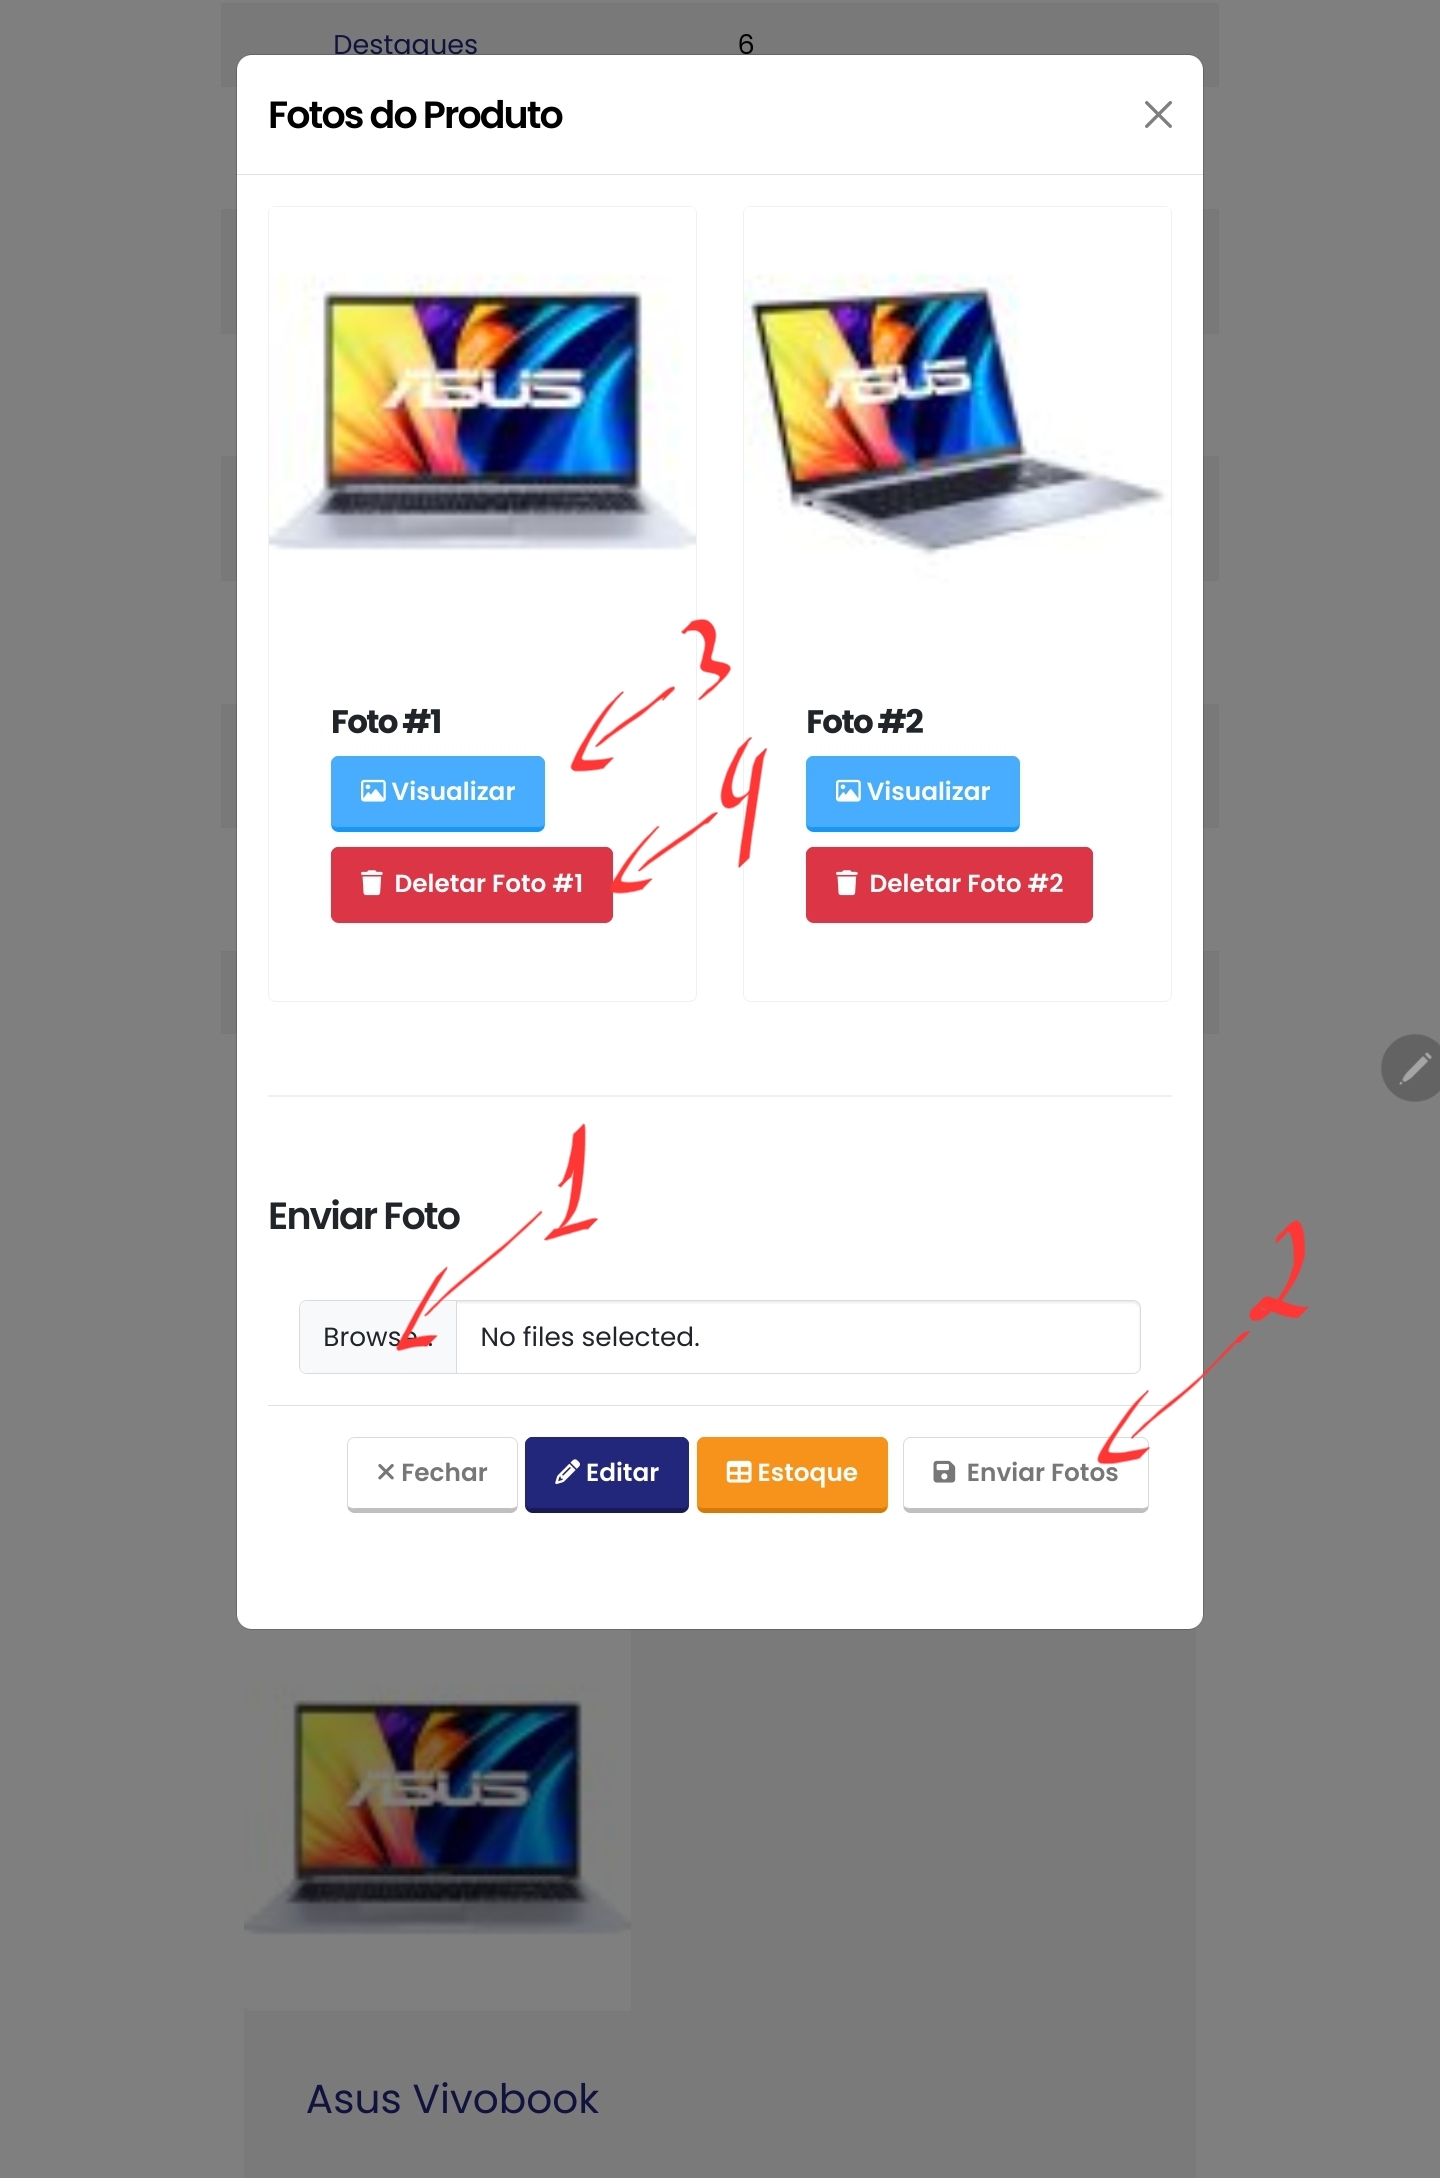Click the save disk icon on Enviar Fotos
The image size is (1440, 2178).
pyautogui.click(x=943, y=1472)
